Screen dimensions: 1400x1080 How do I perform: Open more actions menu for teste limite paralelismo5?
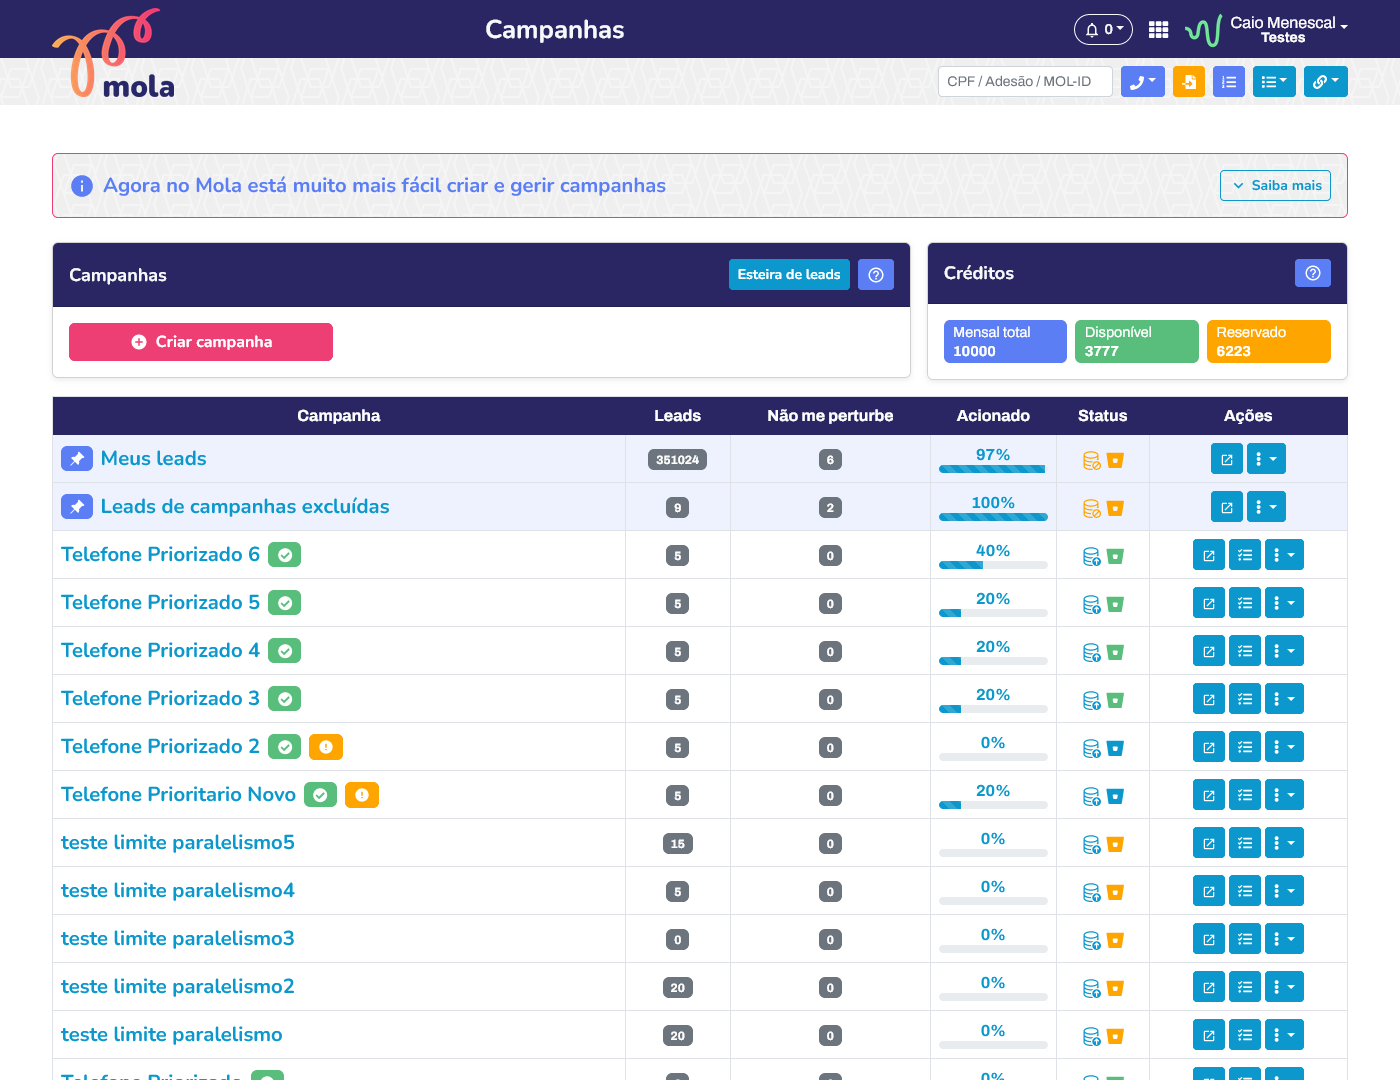(1284, 843)
